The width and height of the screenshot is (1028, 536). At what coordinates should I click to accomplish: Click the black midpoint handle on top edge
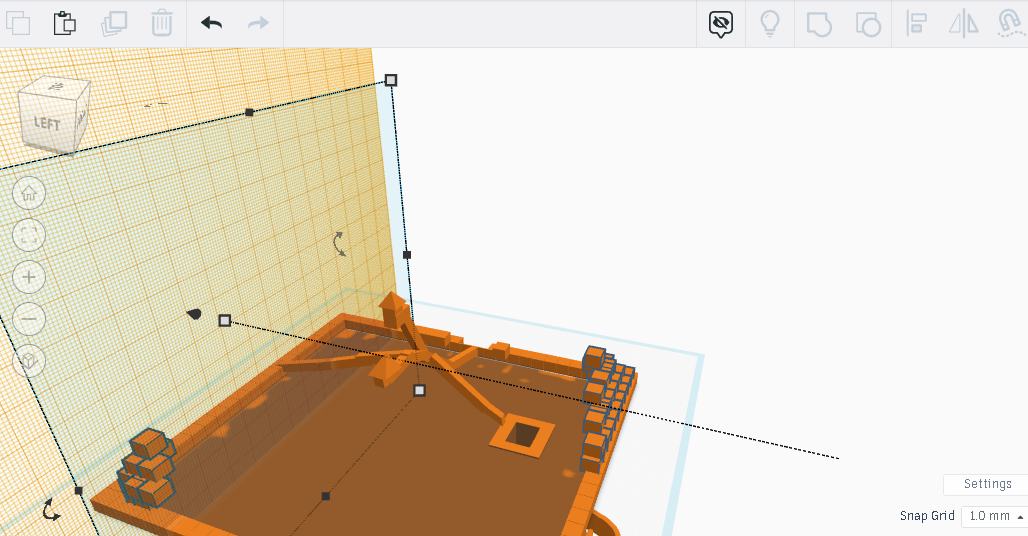tap(249, 113)
